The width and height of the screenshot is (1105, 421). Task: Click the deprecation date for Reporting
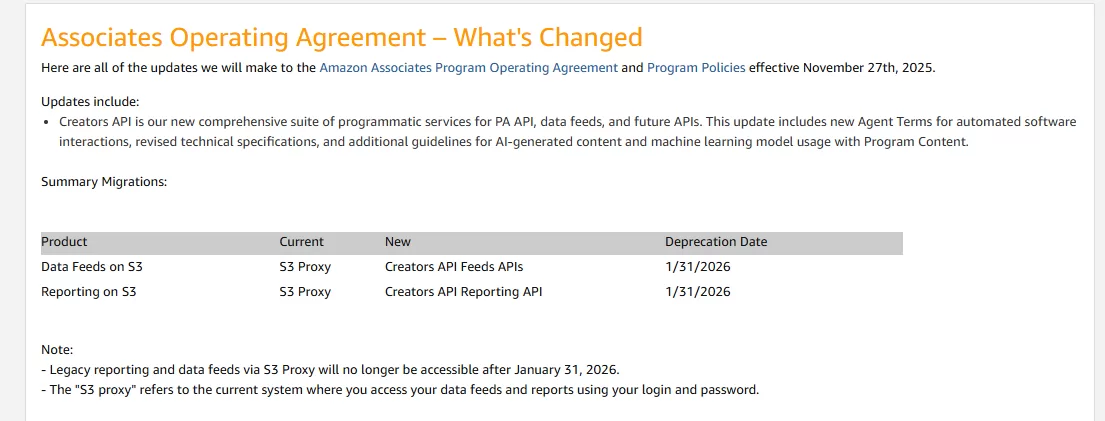point(697,292)
